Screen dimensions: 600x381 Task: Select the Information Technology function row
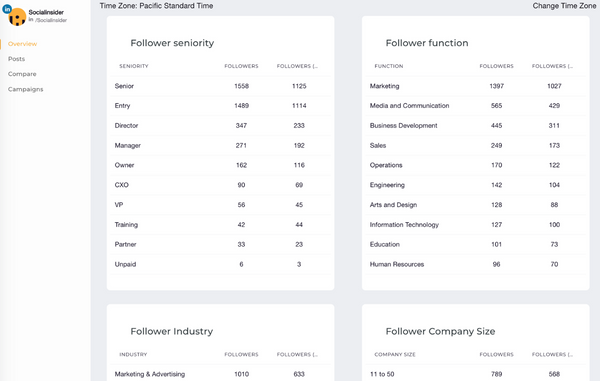click(476, 225)
